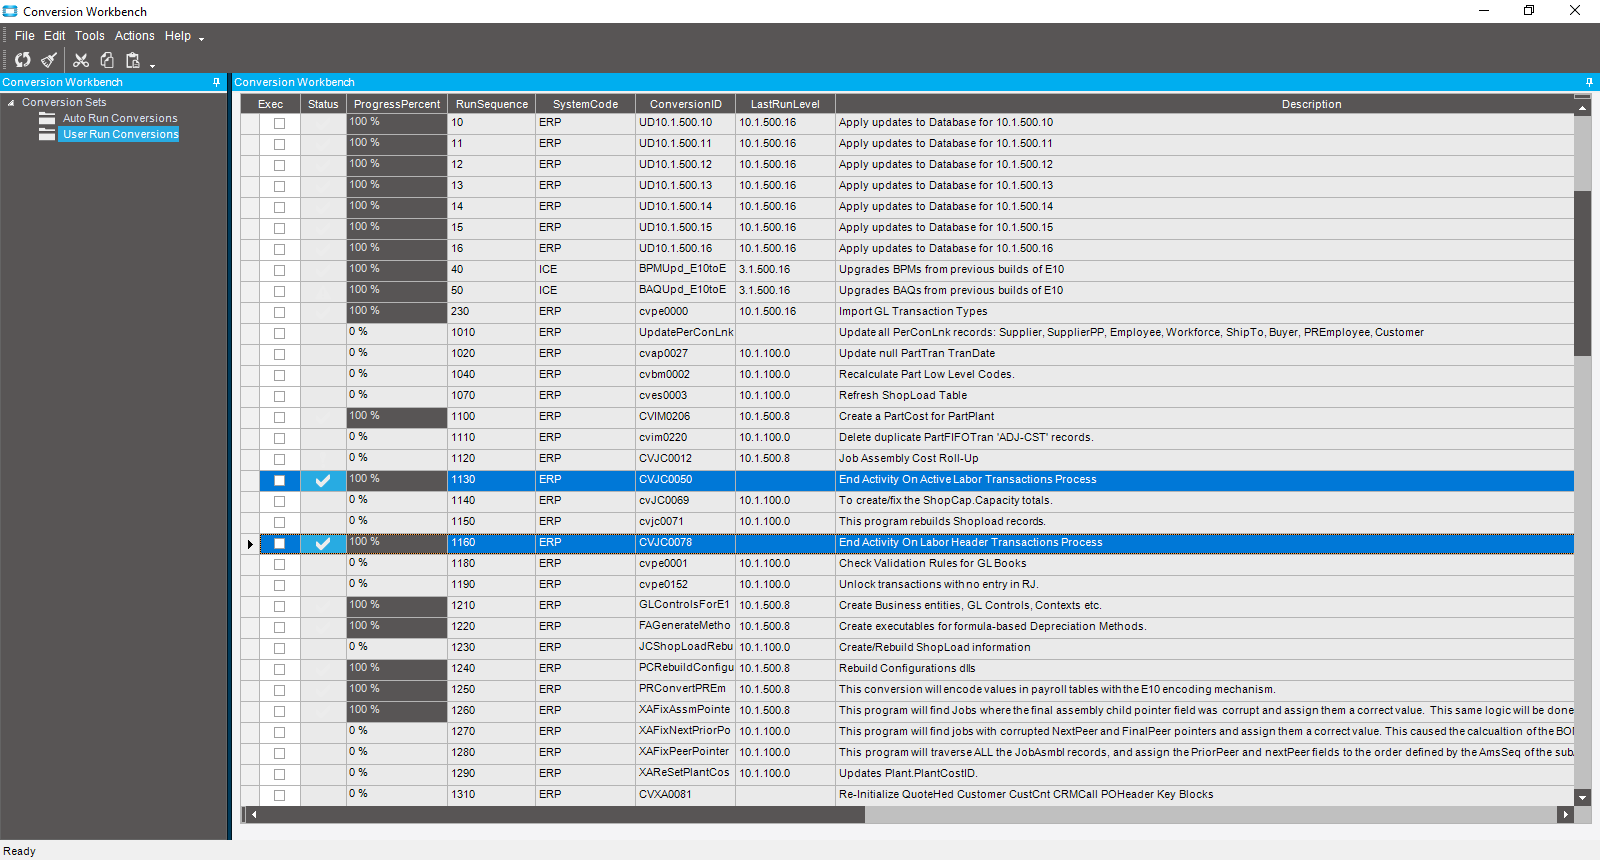The width and height of the screenshot is (1600, 860).
Task: Click the 0 % progress cell for sequence 1010
Action: (397, 333)
